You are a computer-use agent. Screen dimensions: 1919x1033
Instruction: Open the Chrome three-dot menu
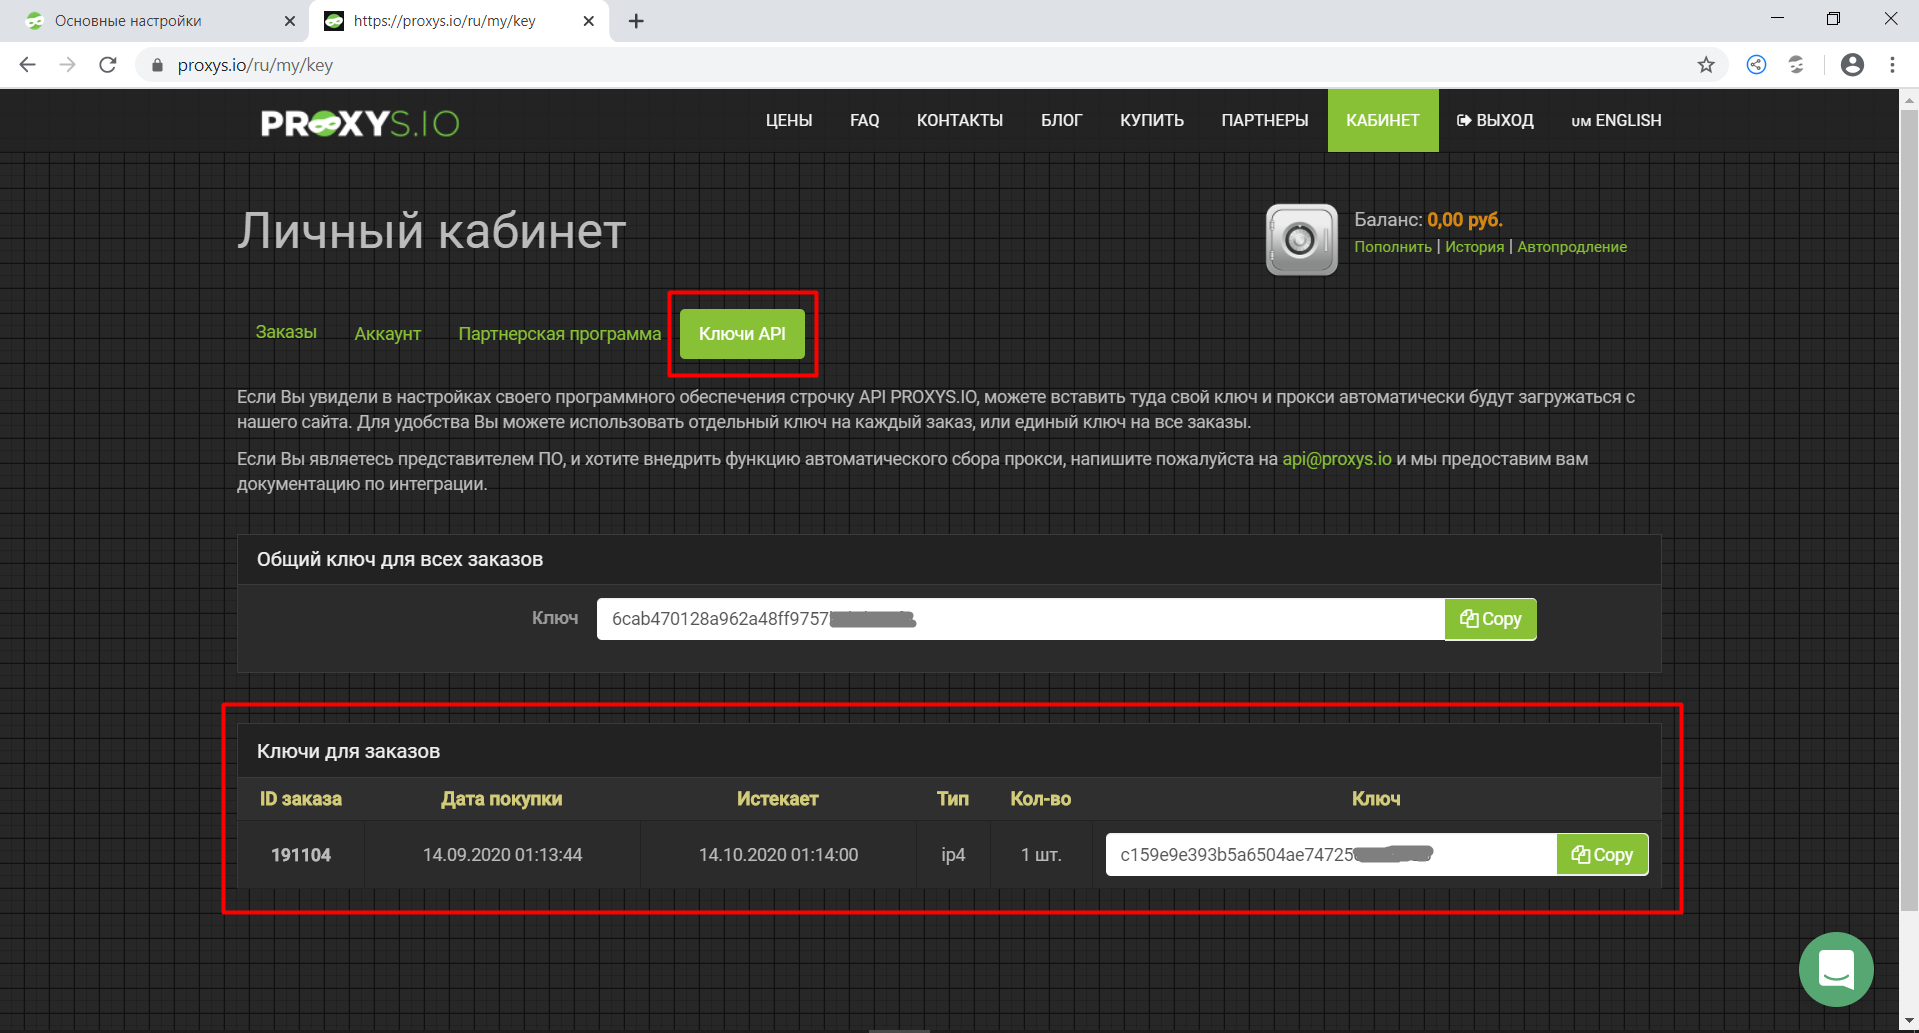1892,64
